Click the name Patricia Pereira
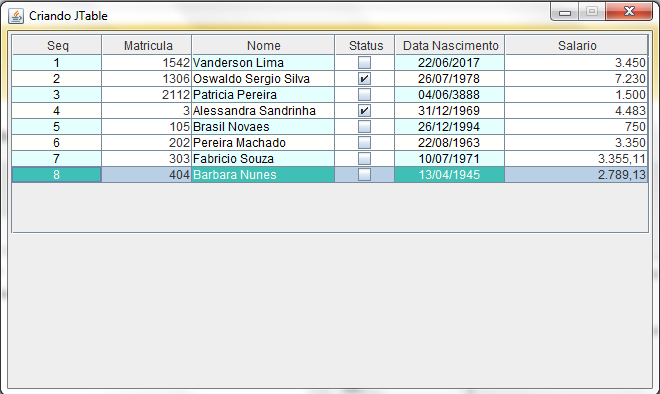 point(263,95)
